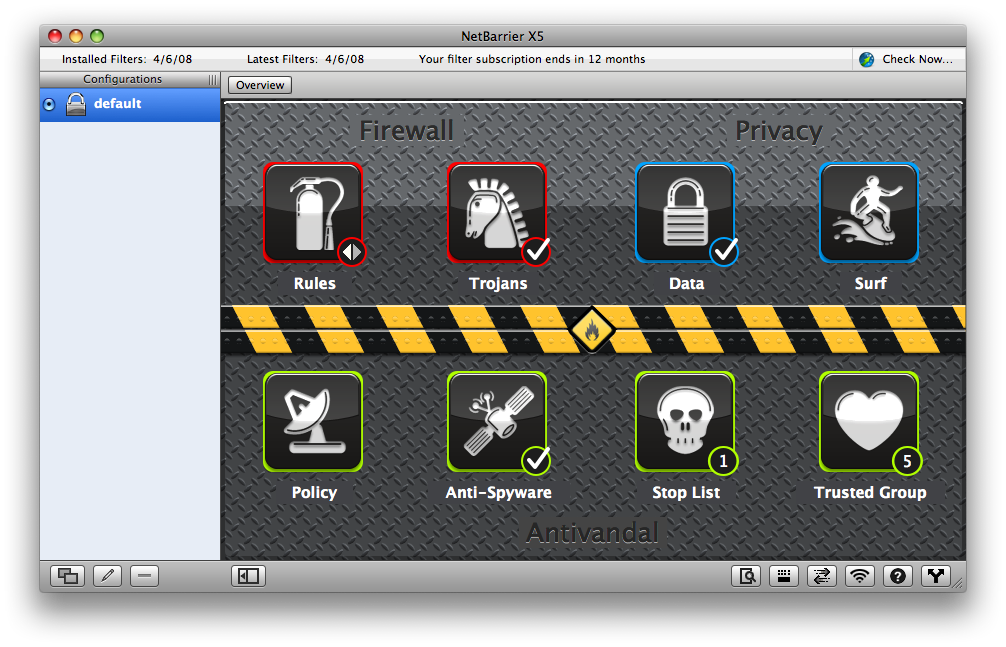Toggle the Anti-Spyware checkmark badge

point(536,460)
